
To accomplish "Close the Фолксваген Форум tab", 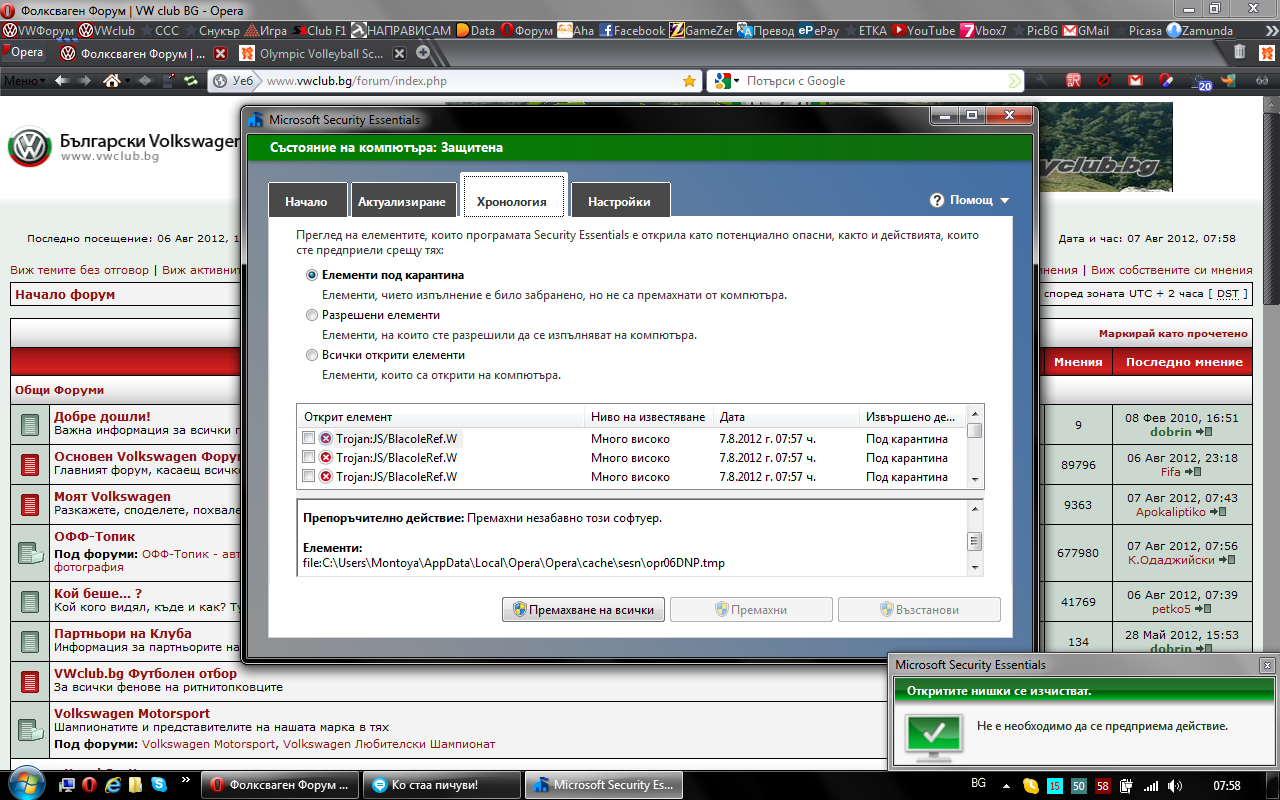I will (x=220, y=54).
